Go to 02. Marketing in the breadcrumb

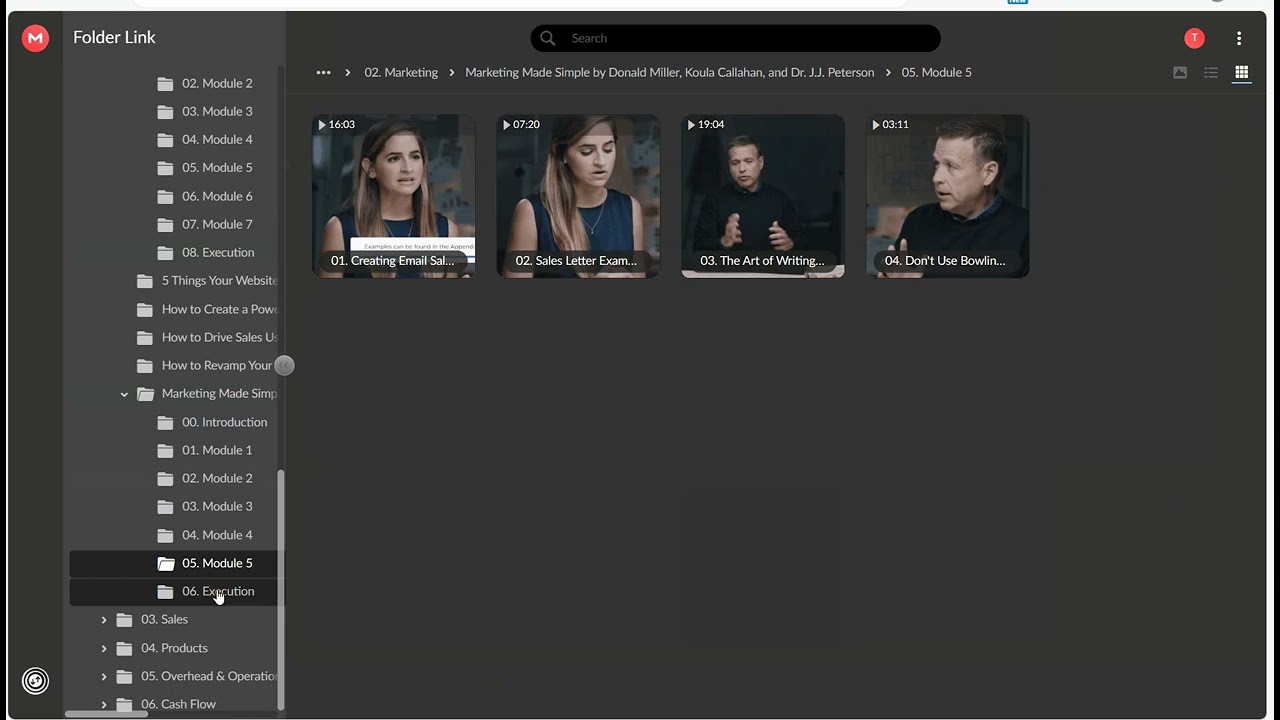point(401,72)
